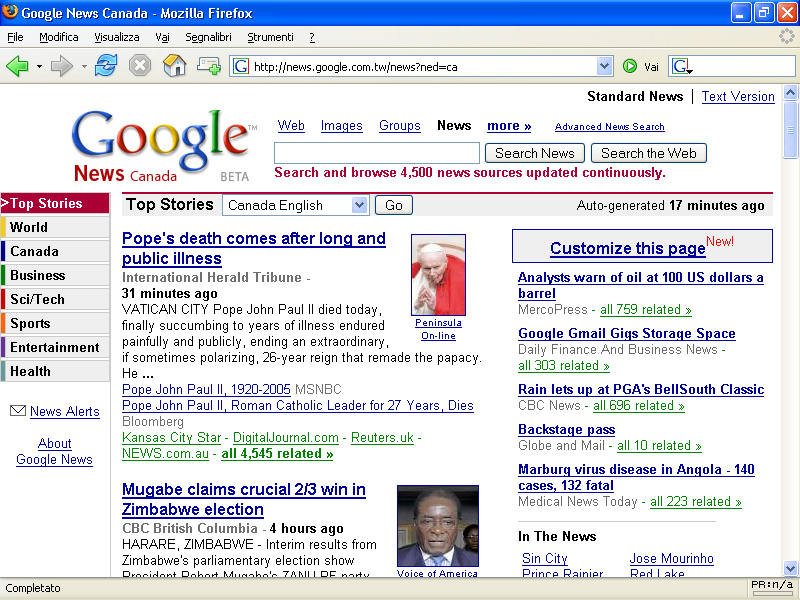
Task: Click the green Vai go icon
Action: tap(630, 66)
